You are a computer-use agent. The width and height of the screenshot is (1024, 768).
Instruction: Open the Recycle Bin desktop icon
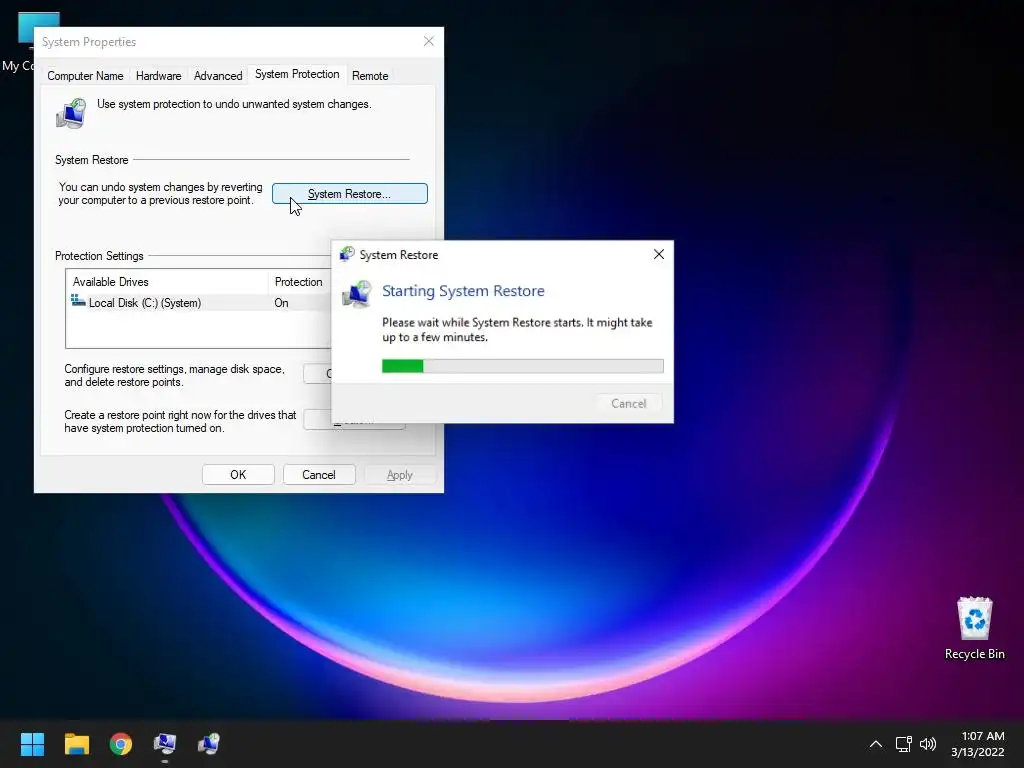974,628
